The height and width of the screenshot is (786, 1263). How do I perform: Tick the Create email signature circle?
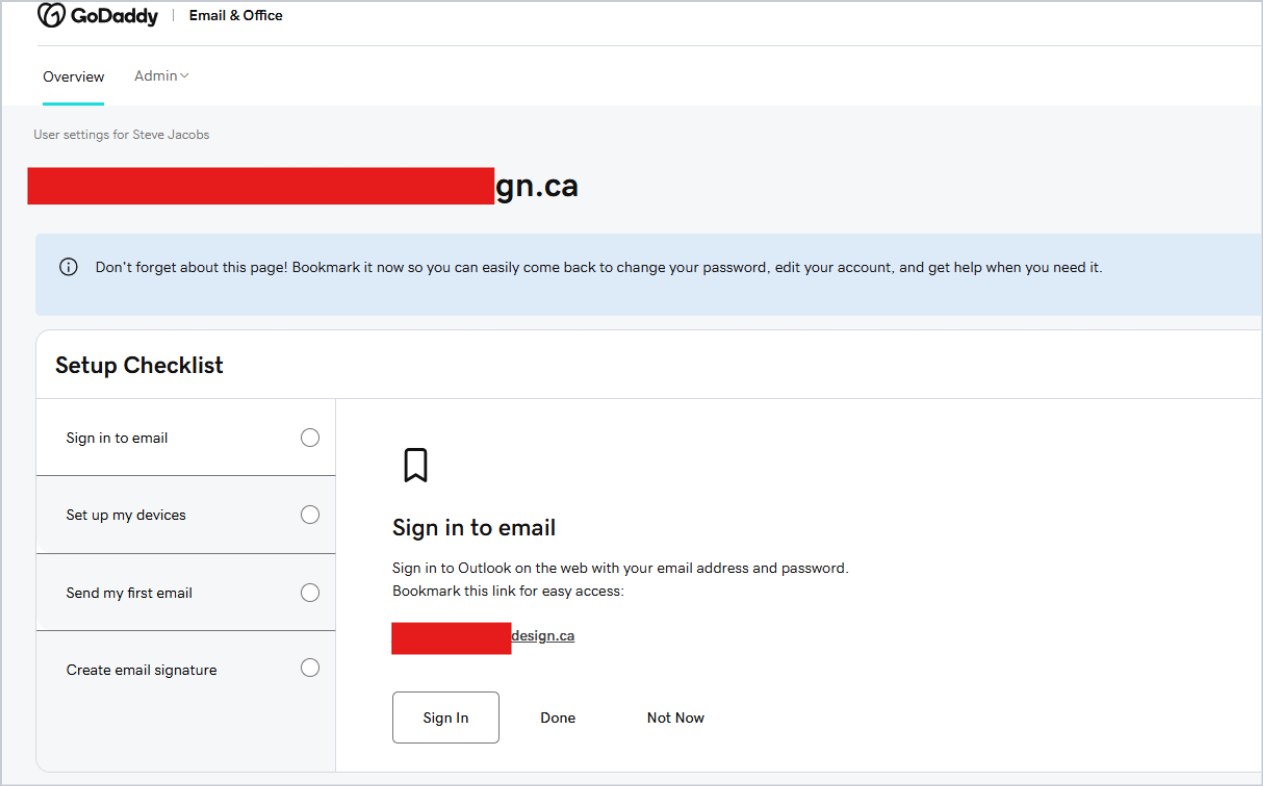coord(310,668)
